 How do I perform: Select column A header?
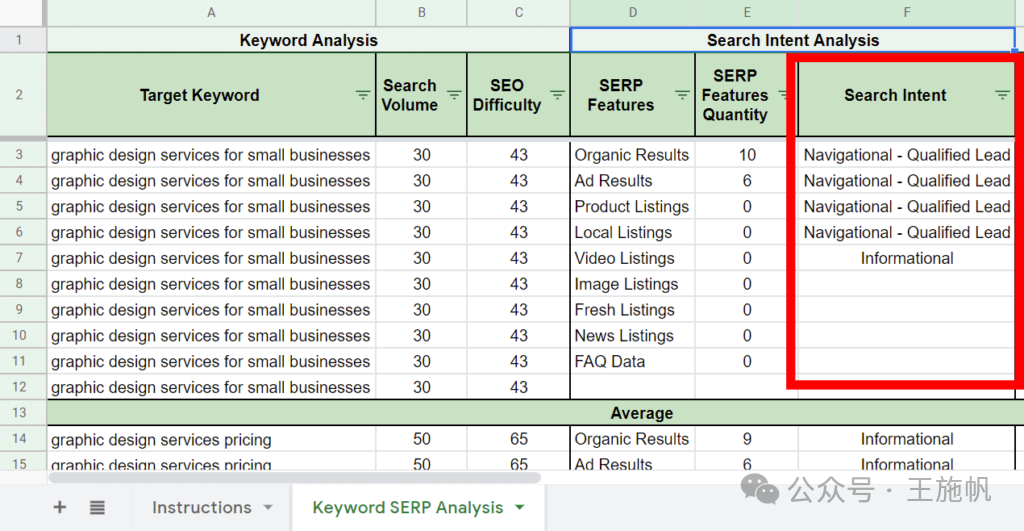(211, 12)
